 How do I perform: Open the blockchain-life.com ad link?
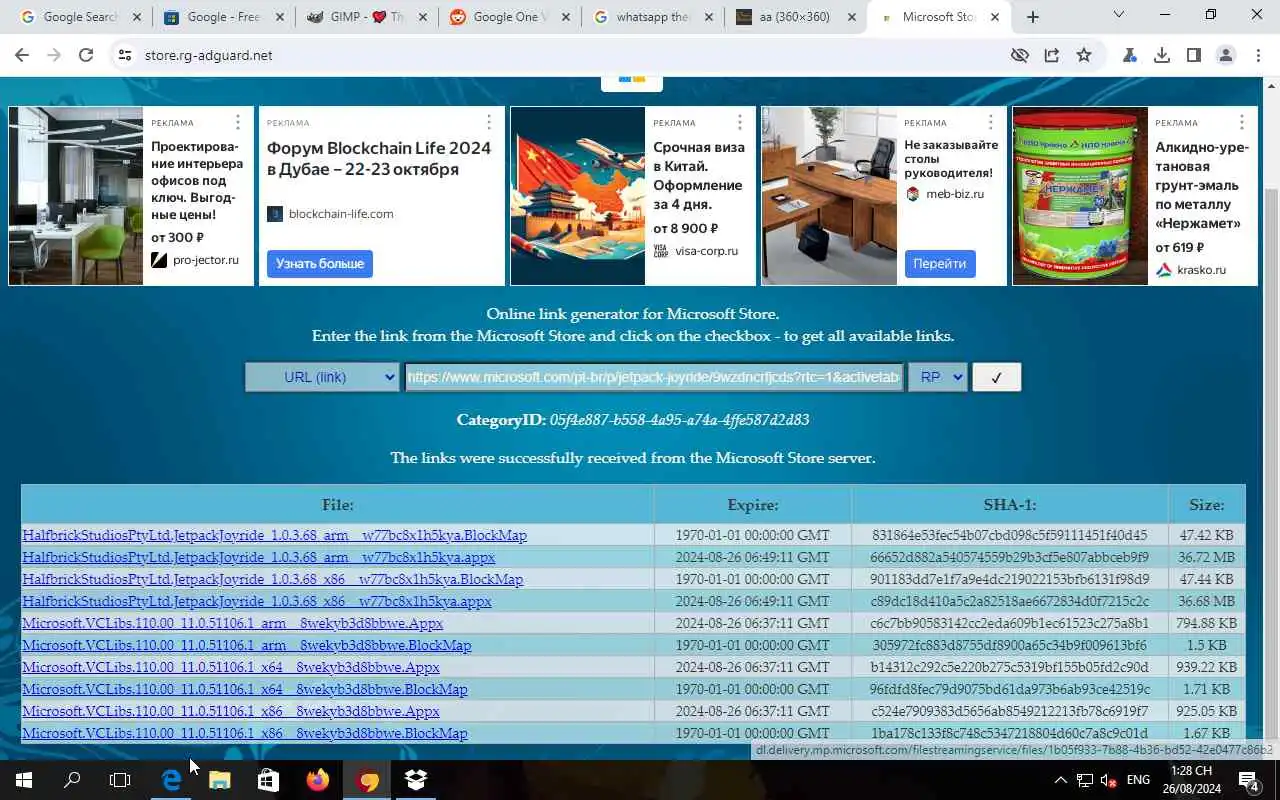coord(341,214)
